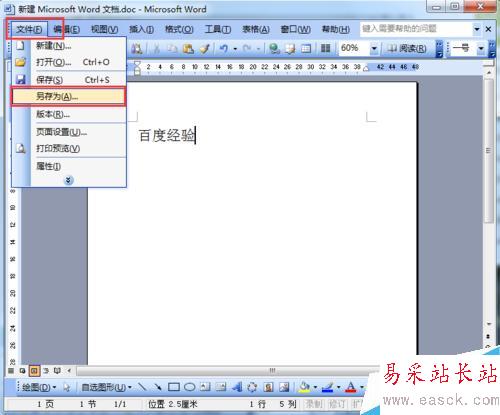
Task: Select the Arrow drawing tool
Action: [x=158, y=387]
